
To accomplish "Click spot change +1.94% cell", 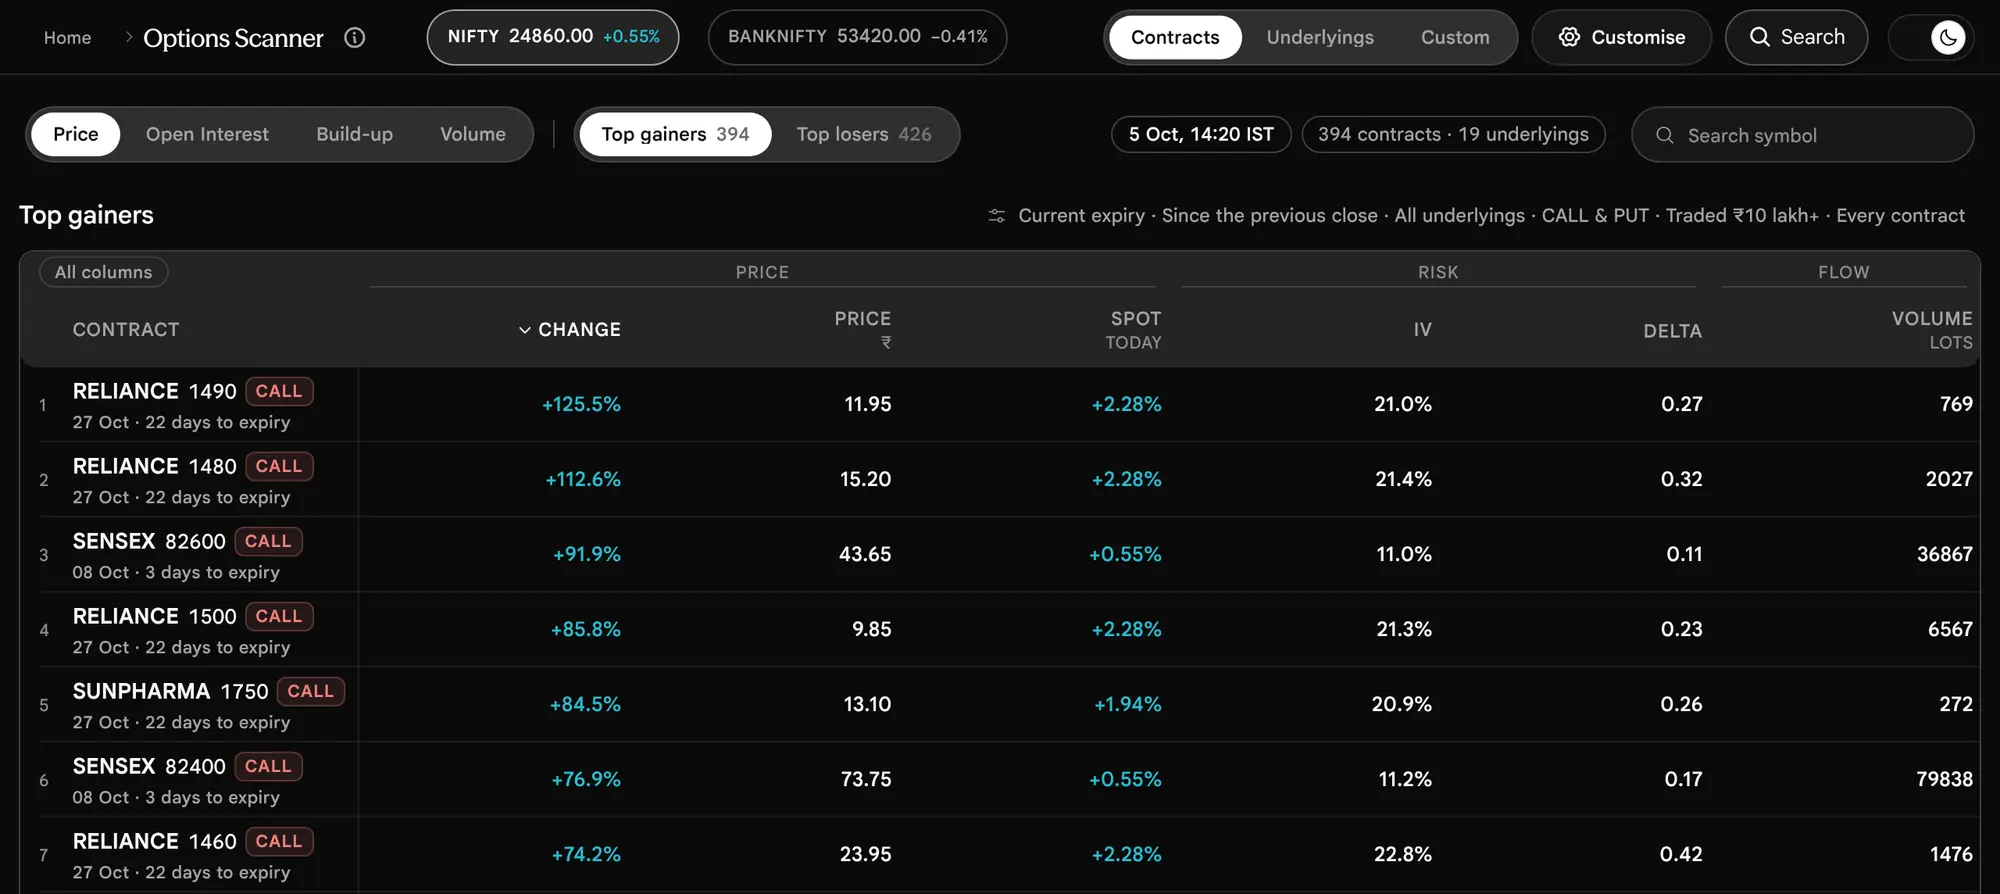I will 1128,704.
